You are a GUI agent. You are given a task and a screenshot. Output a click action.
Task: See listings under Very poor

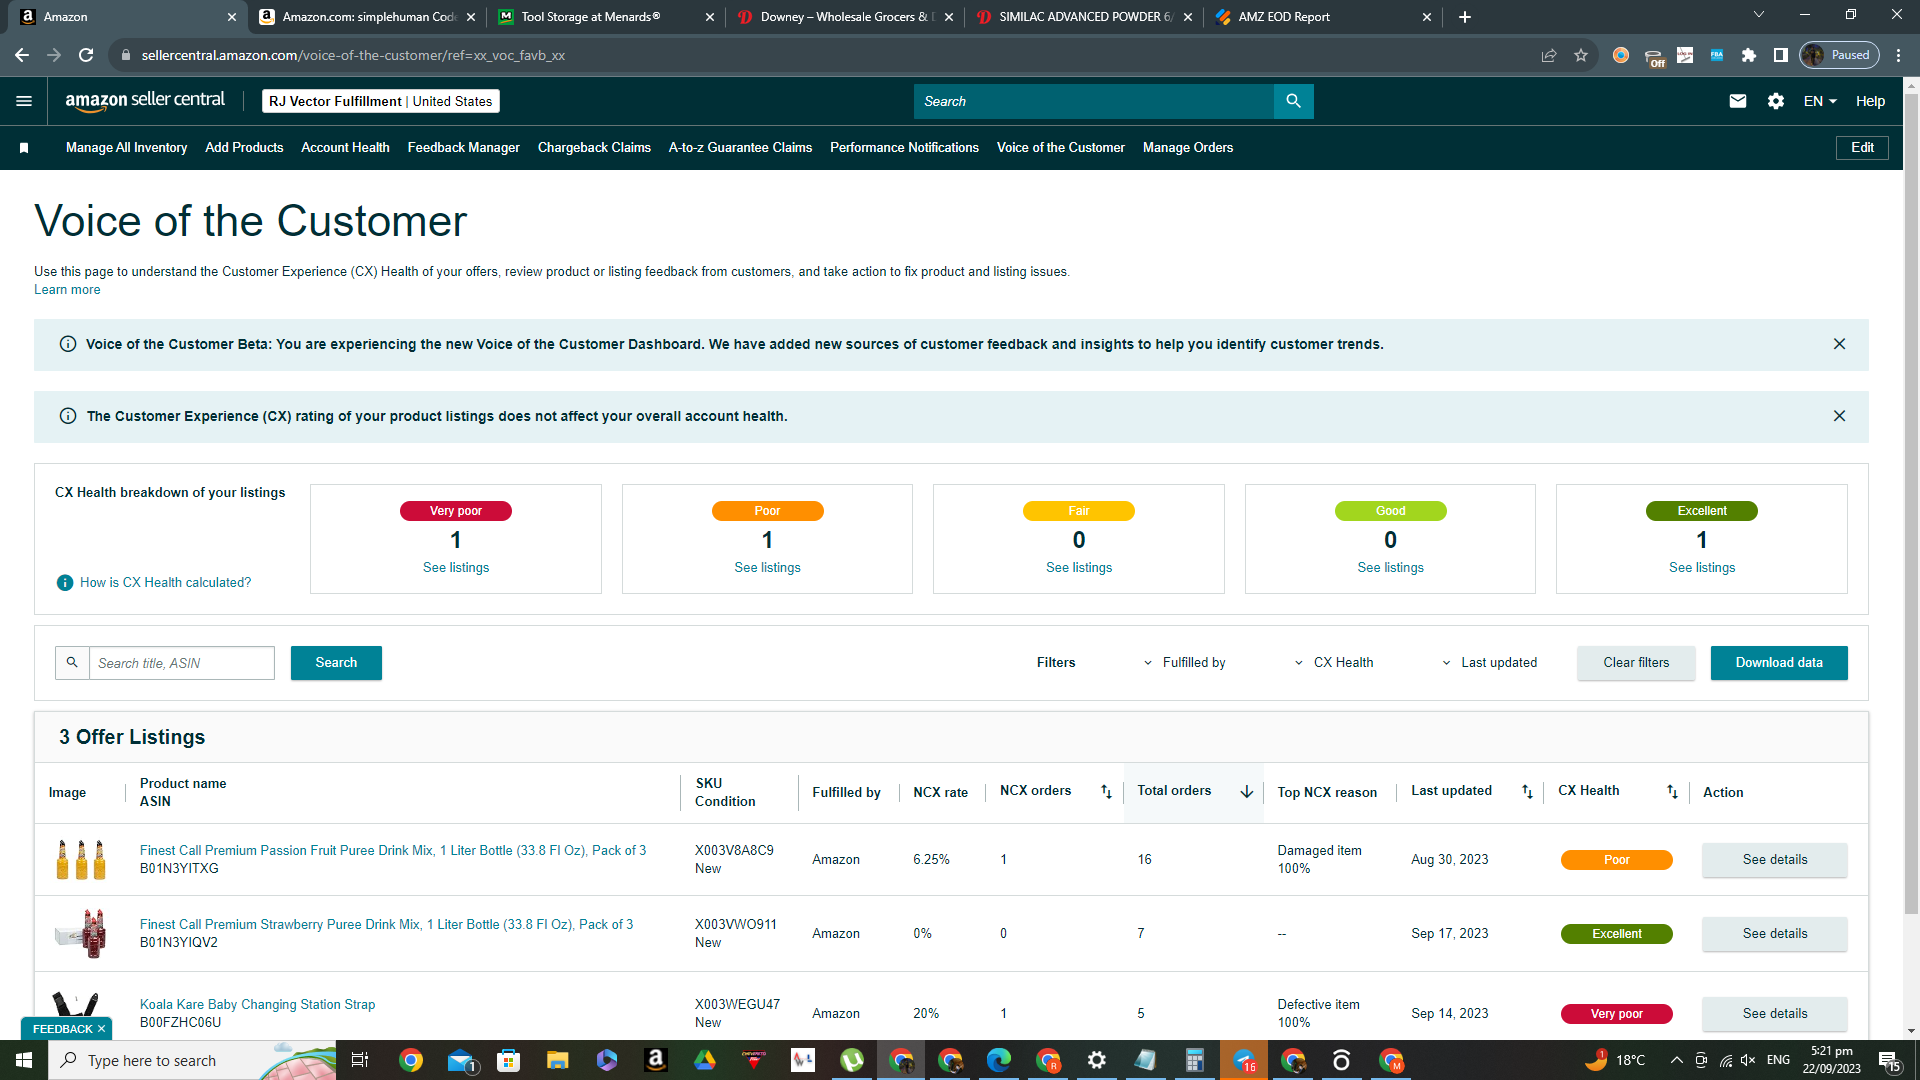(456, 568)
